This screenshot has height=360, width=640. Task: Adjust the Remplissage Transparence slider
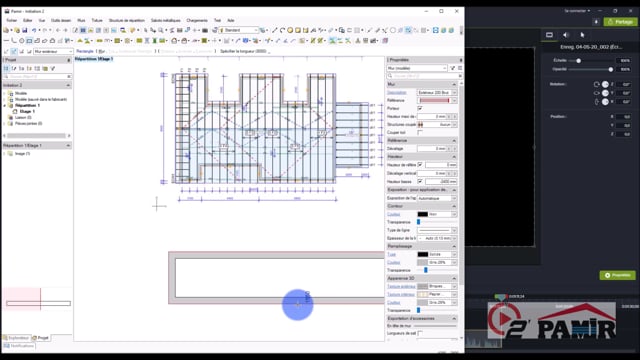pyautogui.click(x=425, y=270)
